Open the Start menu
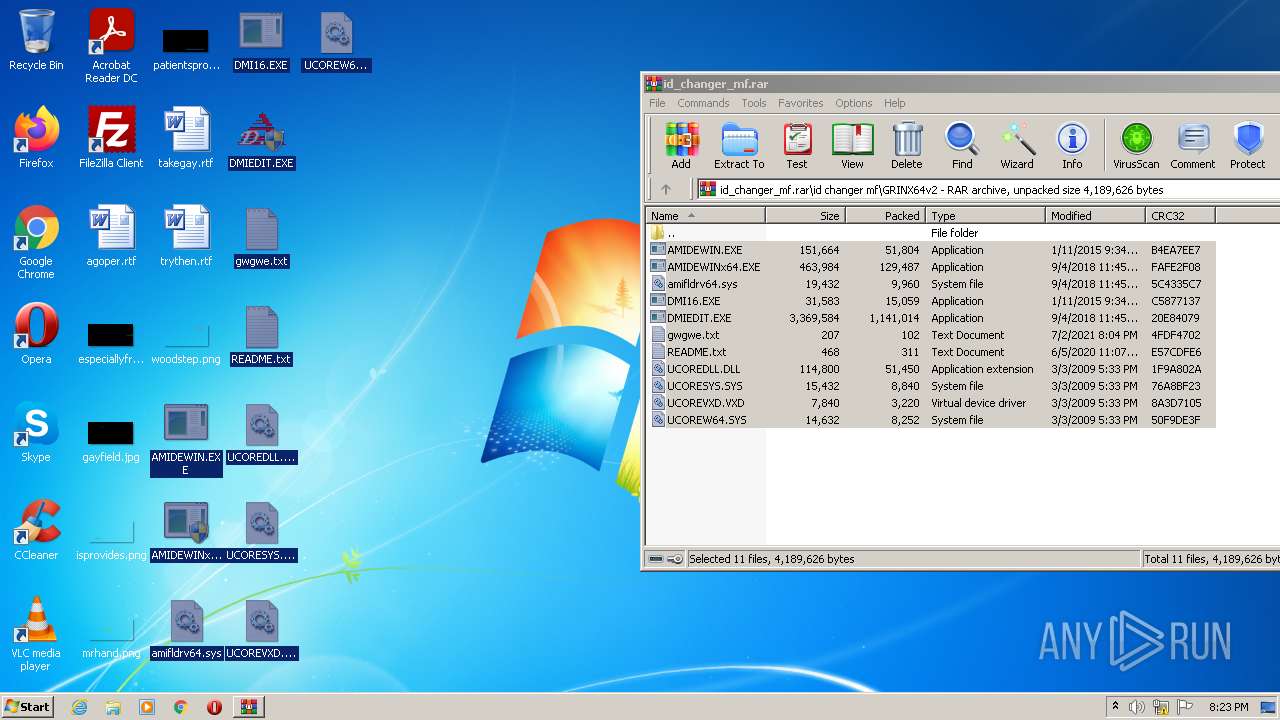 click(27, 706)
